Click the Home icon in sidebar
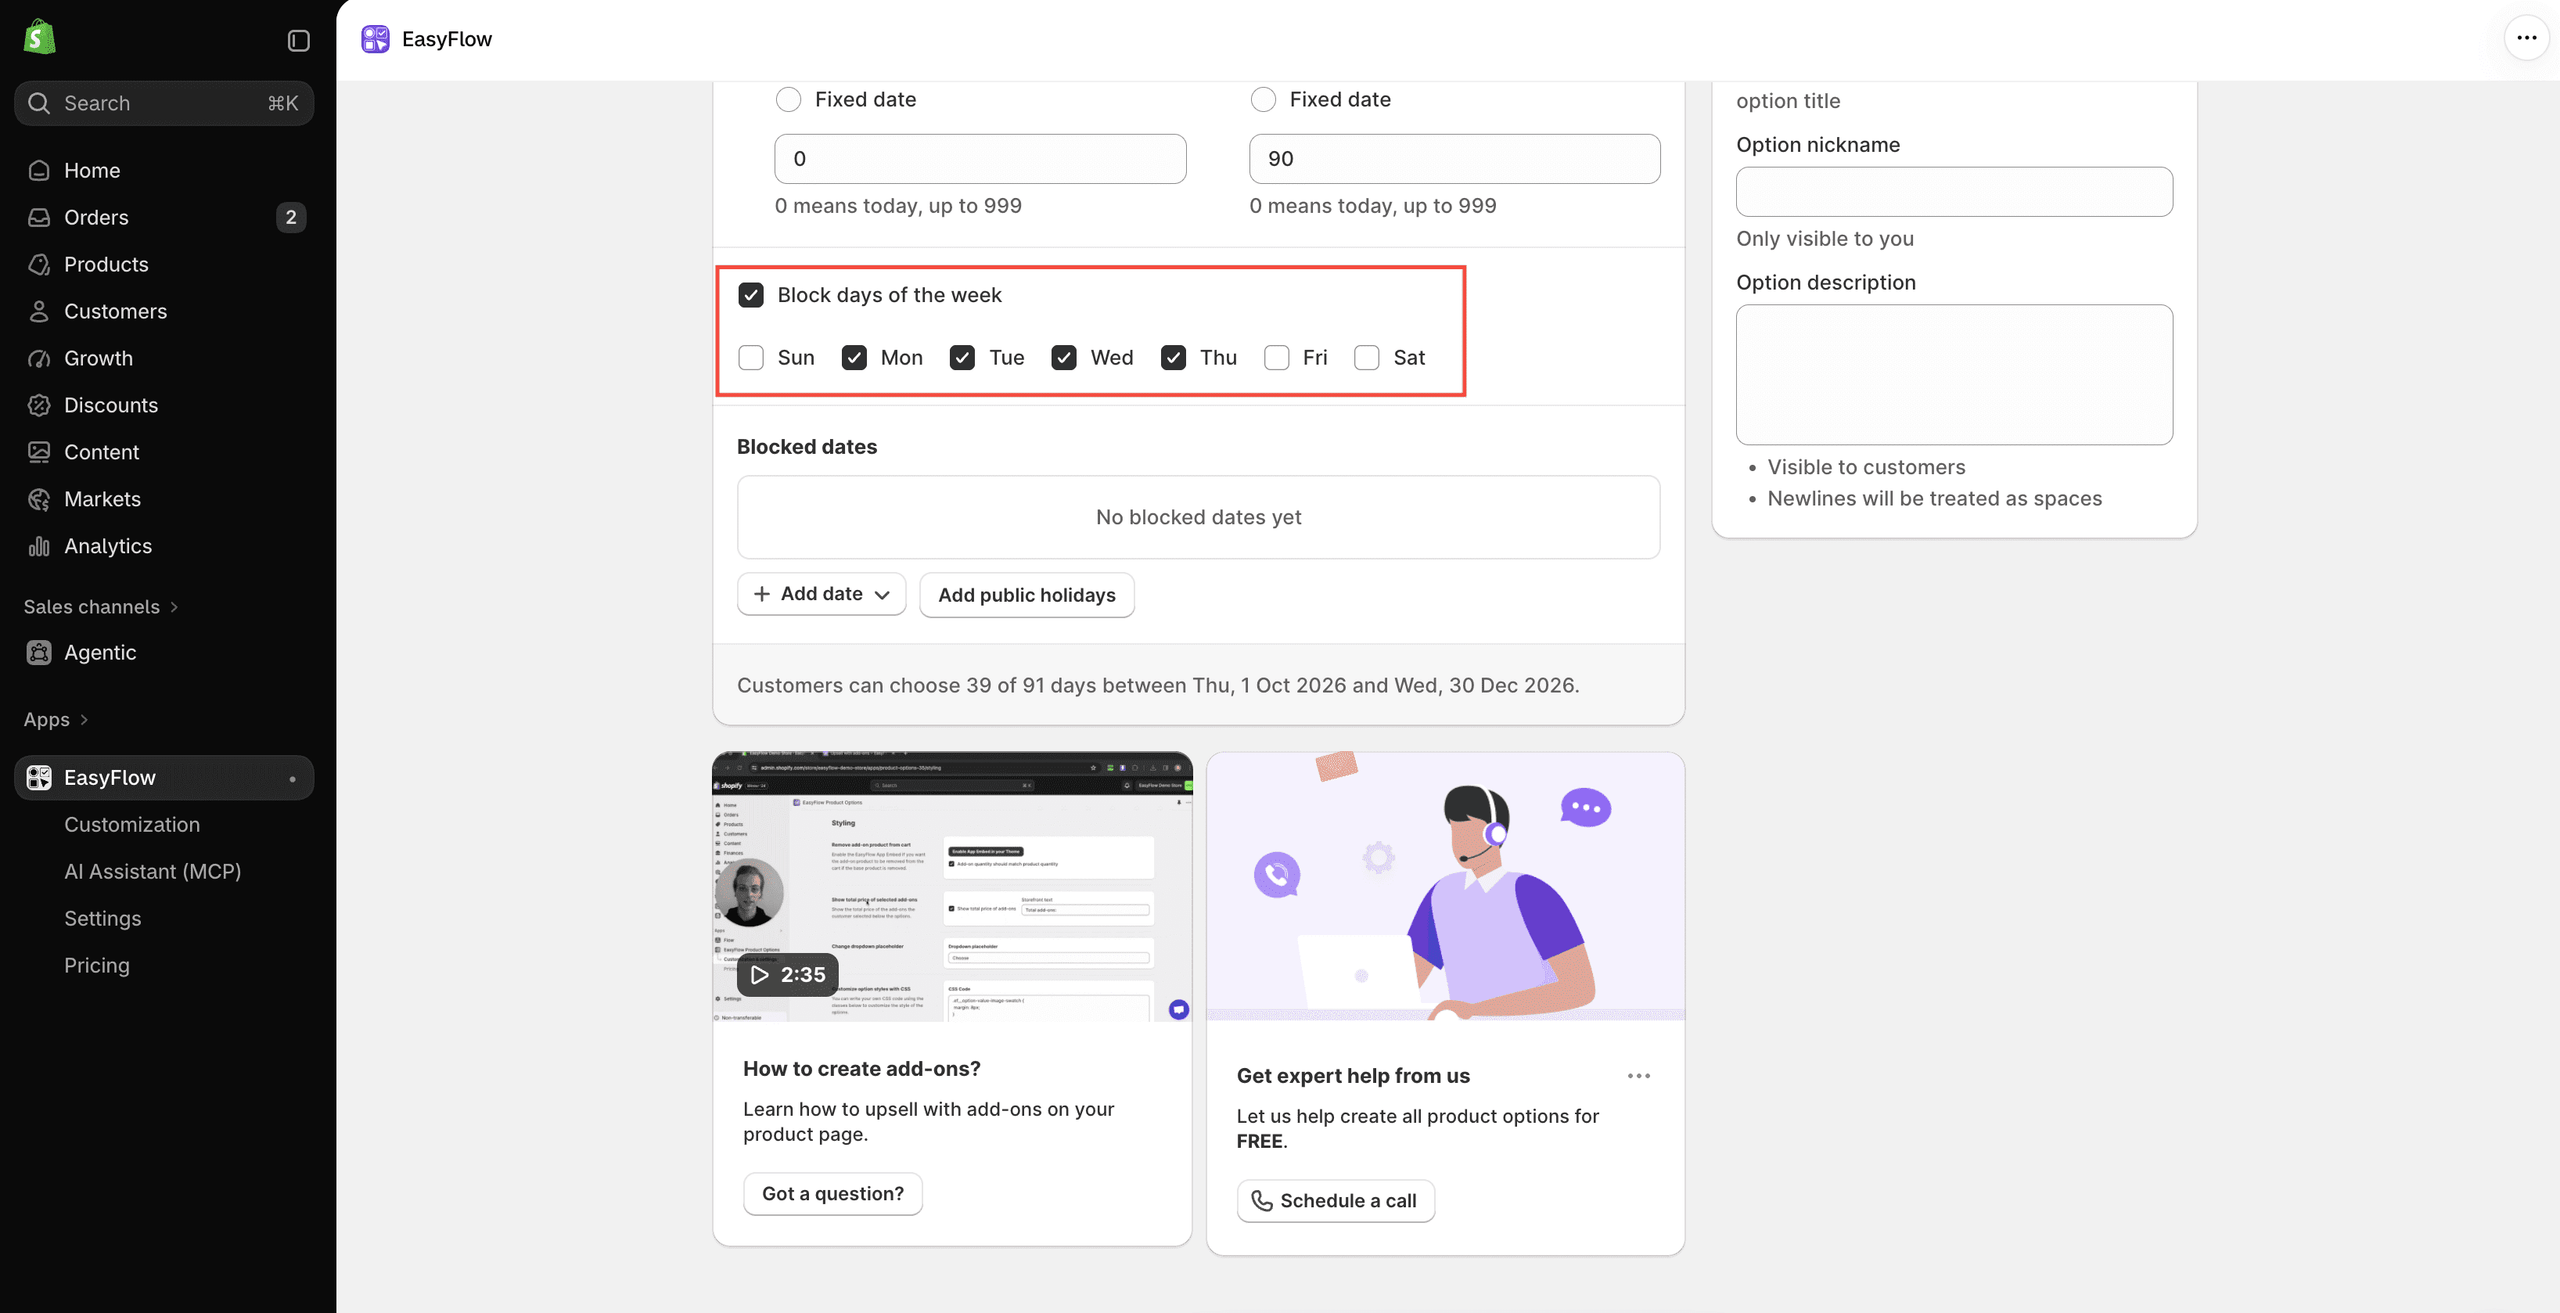Image resolution: width=2560 pixels, height=1313 pixels. tap(39, 170)
